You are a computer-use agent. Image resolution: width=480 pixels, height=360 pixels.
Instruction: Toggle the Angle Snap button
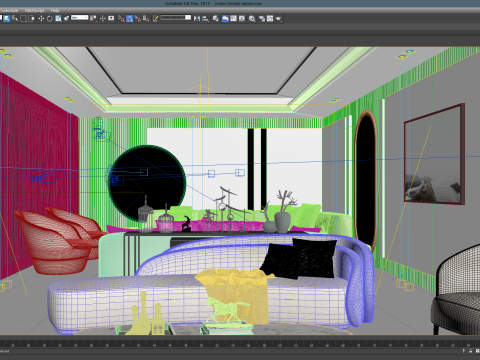pyautogui.click(x=129, y=18)
